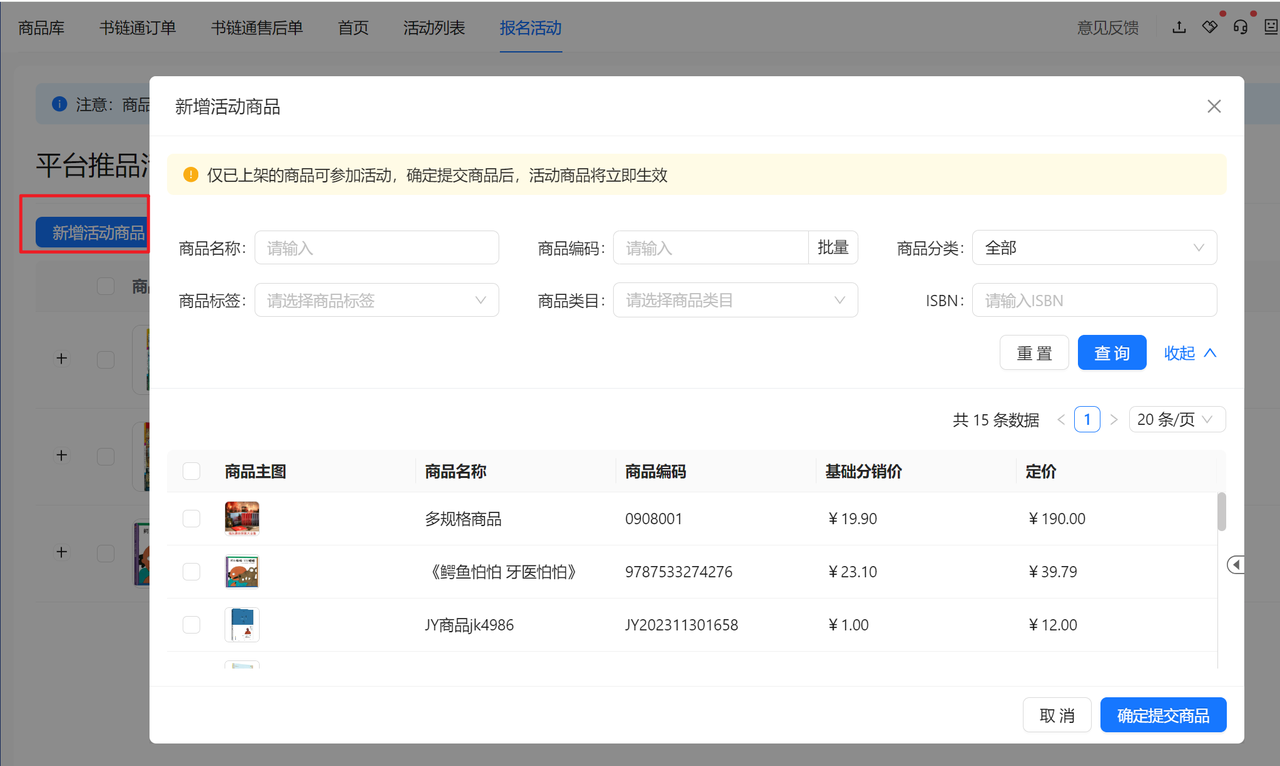
Task: Click the price ¥19.90
Action: [853, 519]
